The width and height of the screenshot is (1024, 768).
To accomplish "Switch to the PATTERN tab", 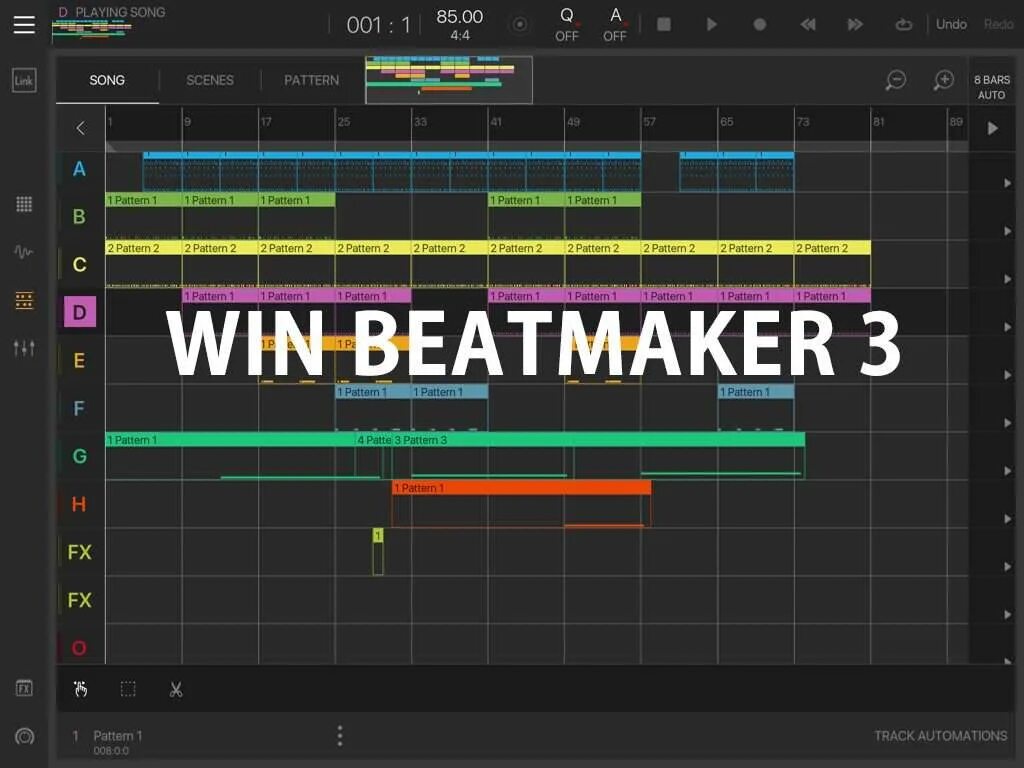I will (x=312, y=80).
